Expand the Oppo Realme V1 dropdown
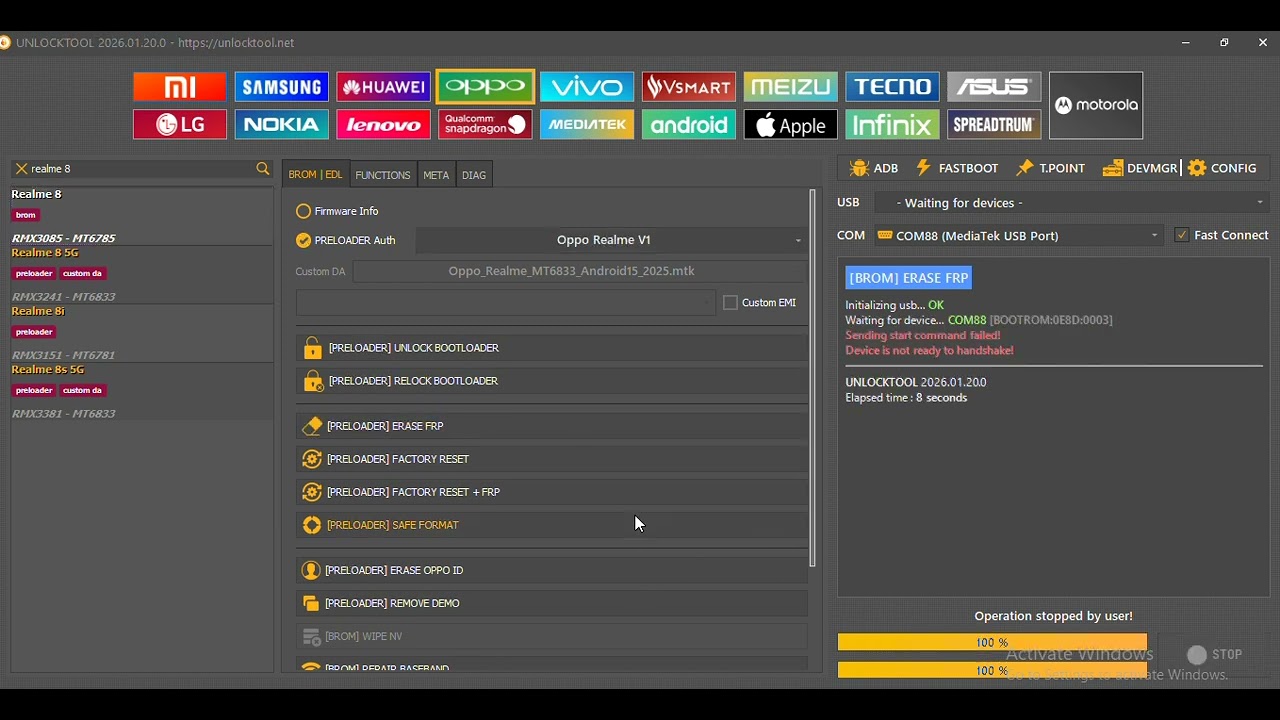 click(x=611, y=240)
